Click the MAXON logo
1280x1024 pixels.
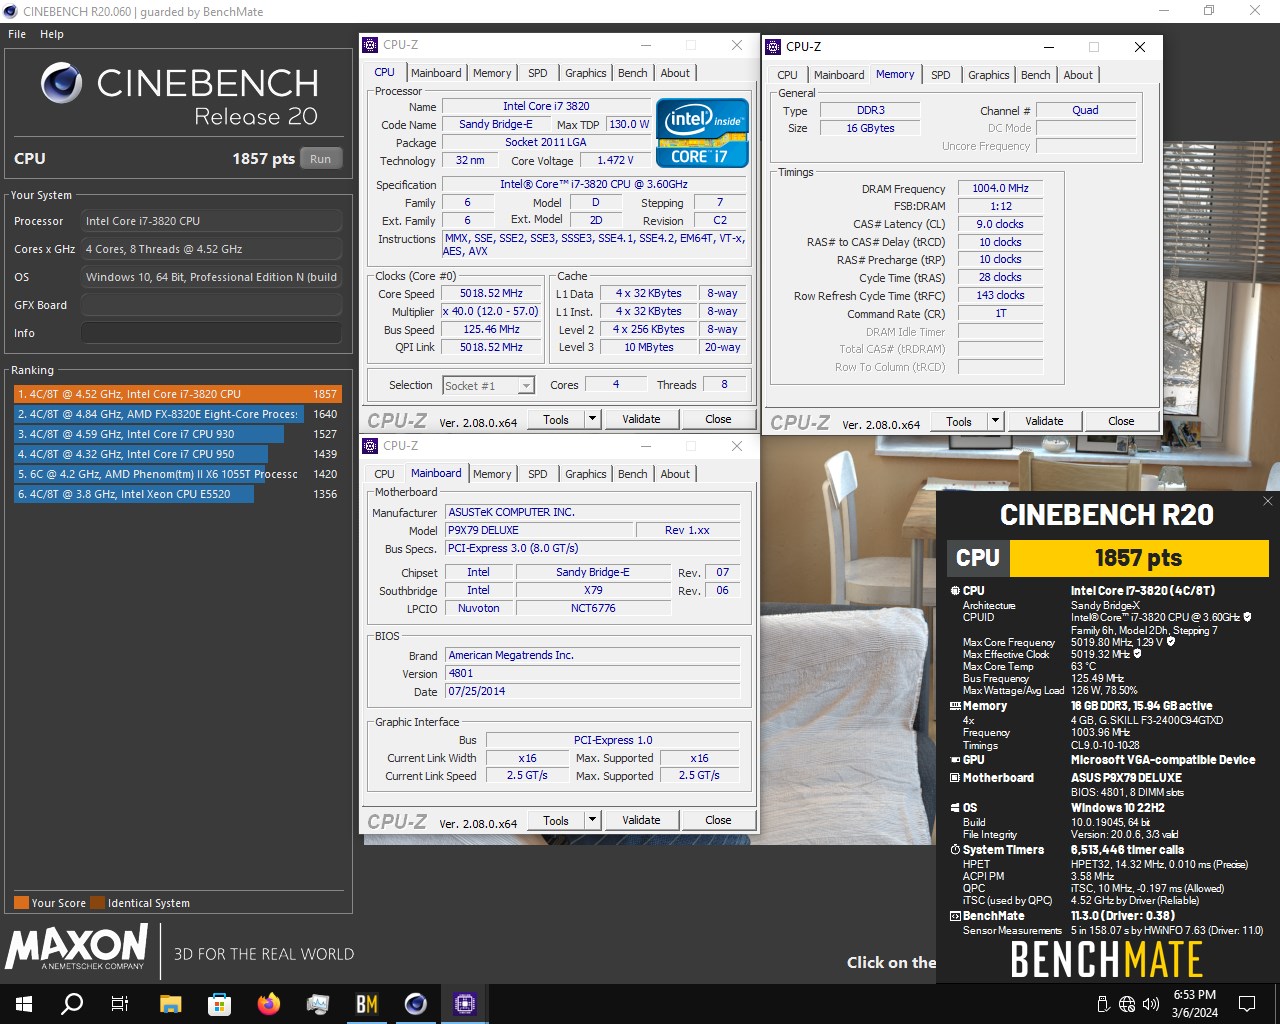click(77, 947)
